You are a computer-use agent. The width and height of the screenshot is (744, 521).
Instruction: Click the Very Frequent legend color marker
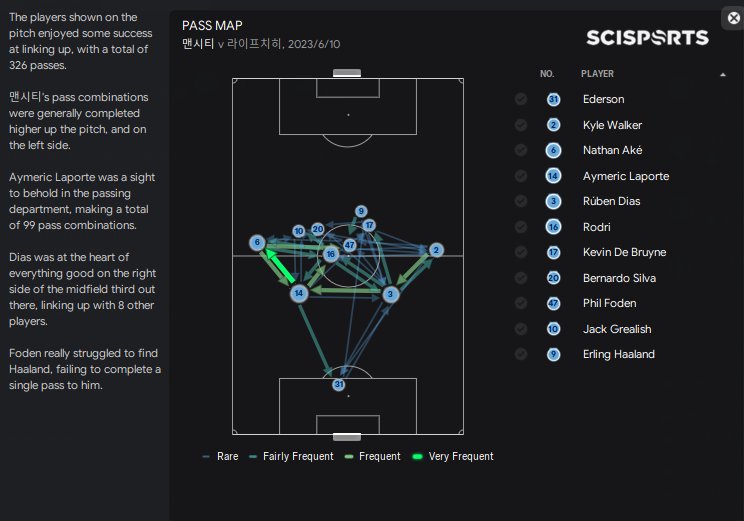click(x=418, y=456)
